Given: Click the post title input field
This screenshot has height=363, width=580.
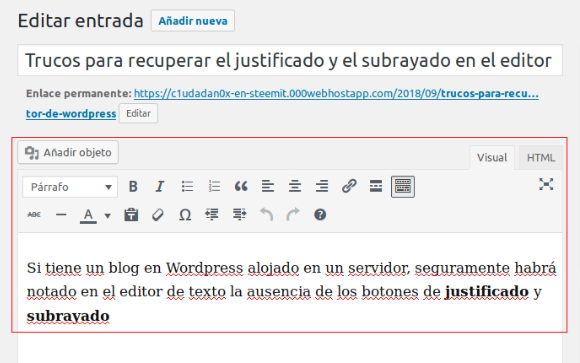Looking at the screenshot, I should pyautogui.click(x=290, y=60).
